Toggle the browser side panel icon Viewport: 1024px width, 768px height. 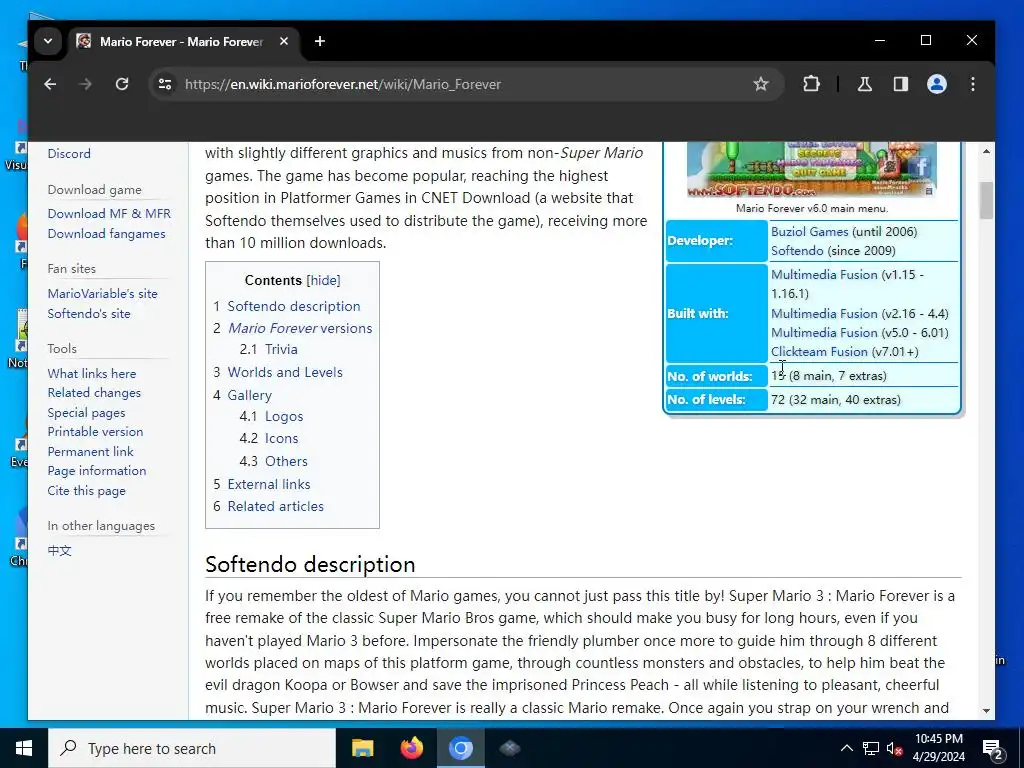coord(901,84)
